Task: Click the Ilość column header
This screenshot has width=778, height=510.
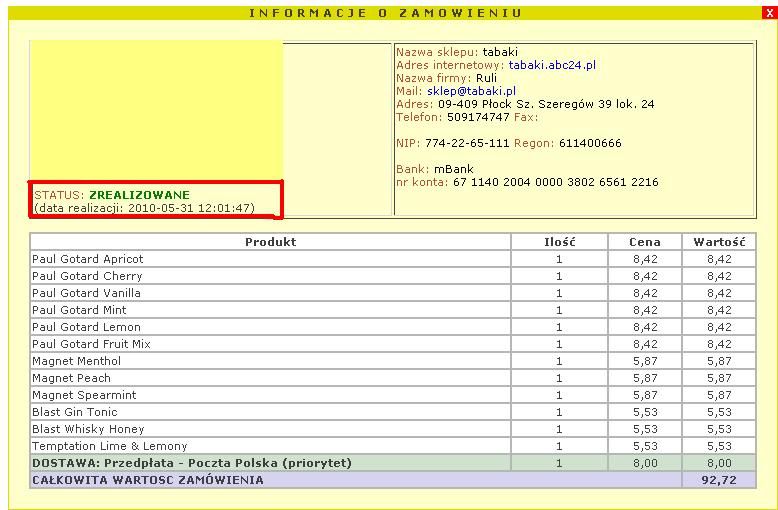Action: point(559,242)
